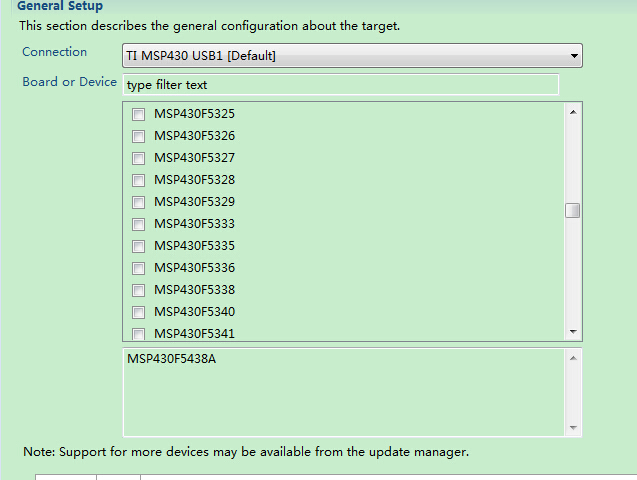Select the MSP430F5338 list entry text

[194, 290]
